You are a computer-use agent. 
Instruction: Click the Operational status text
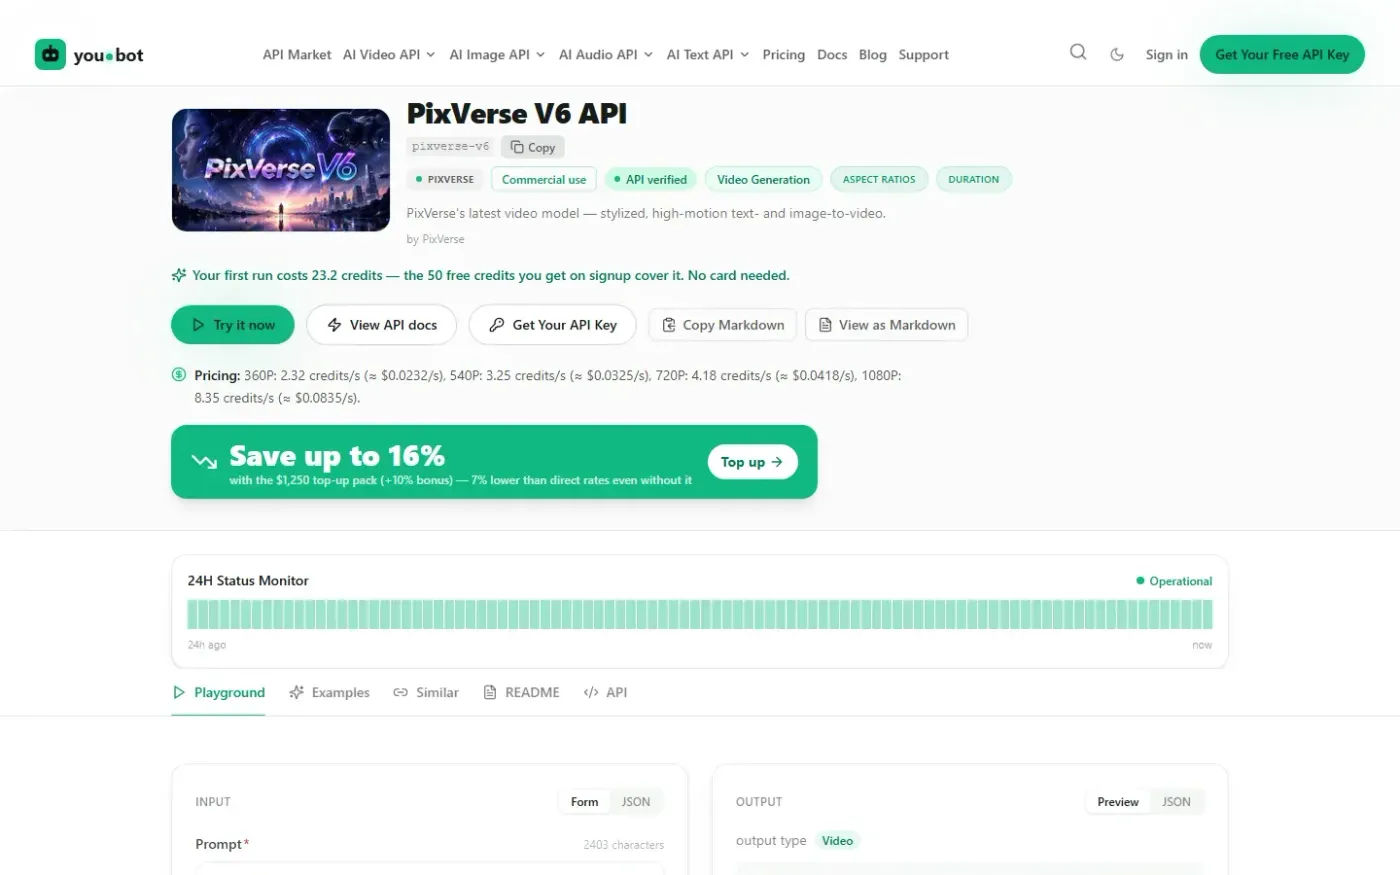click(x=1181, y=581)
